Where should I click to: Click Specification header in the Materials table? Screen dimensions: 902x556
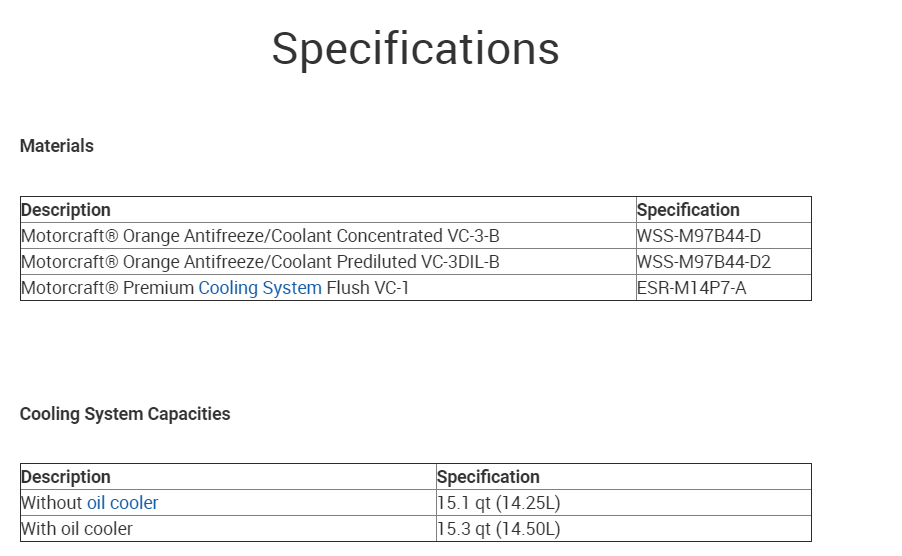tap(688, 210)
